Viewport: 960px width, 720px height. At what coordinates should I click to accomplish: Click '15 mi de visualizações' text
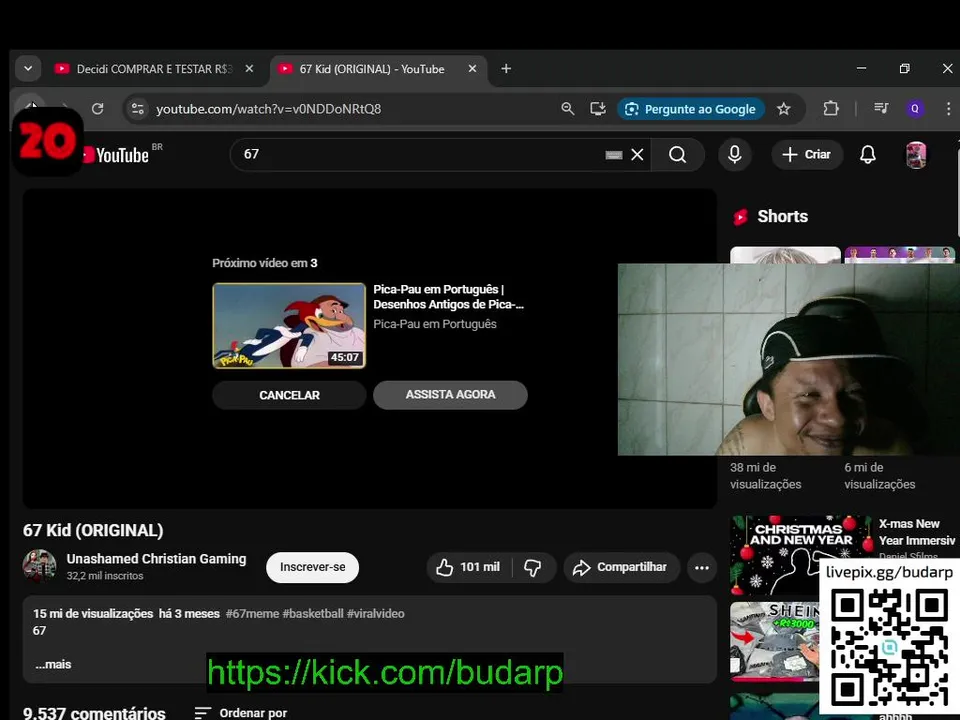93,613
